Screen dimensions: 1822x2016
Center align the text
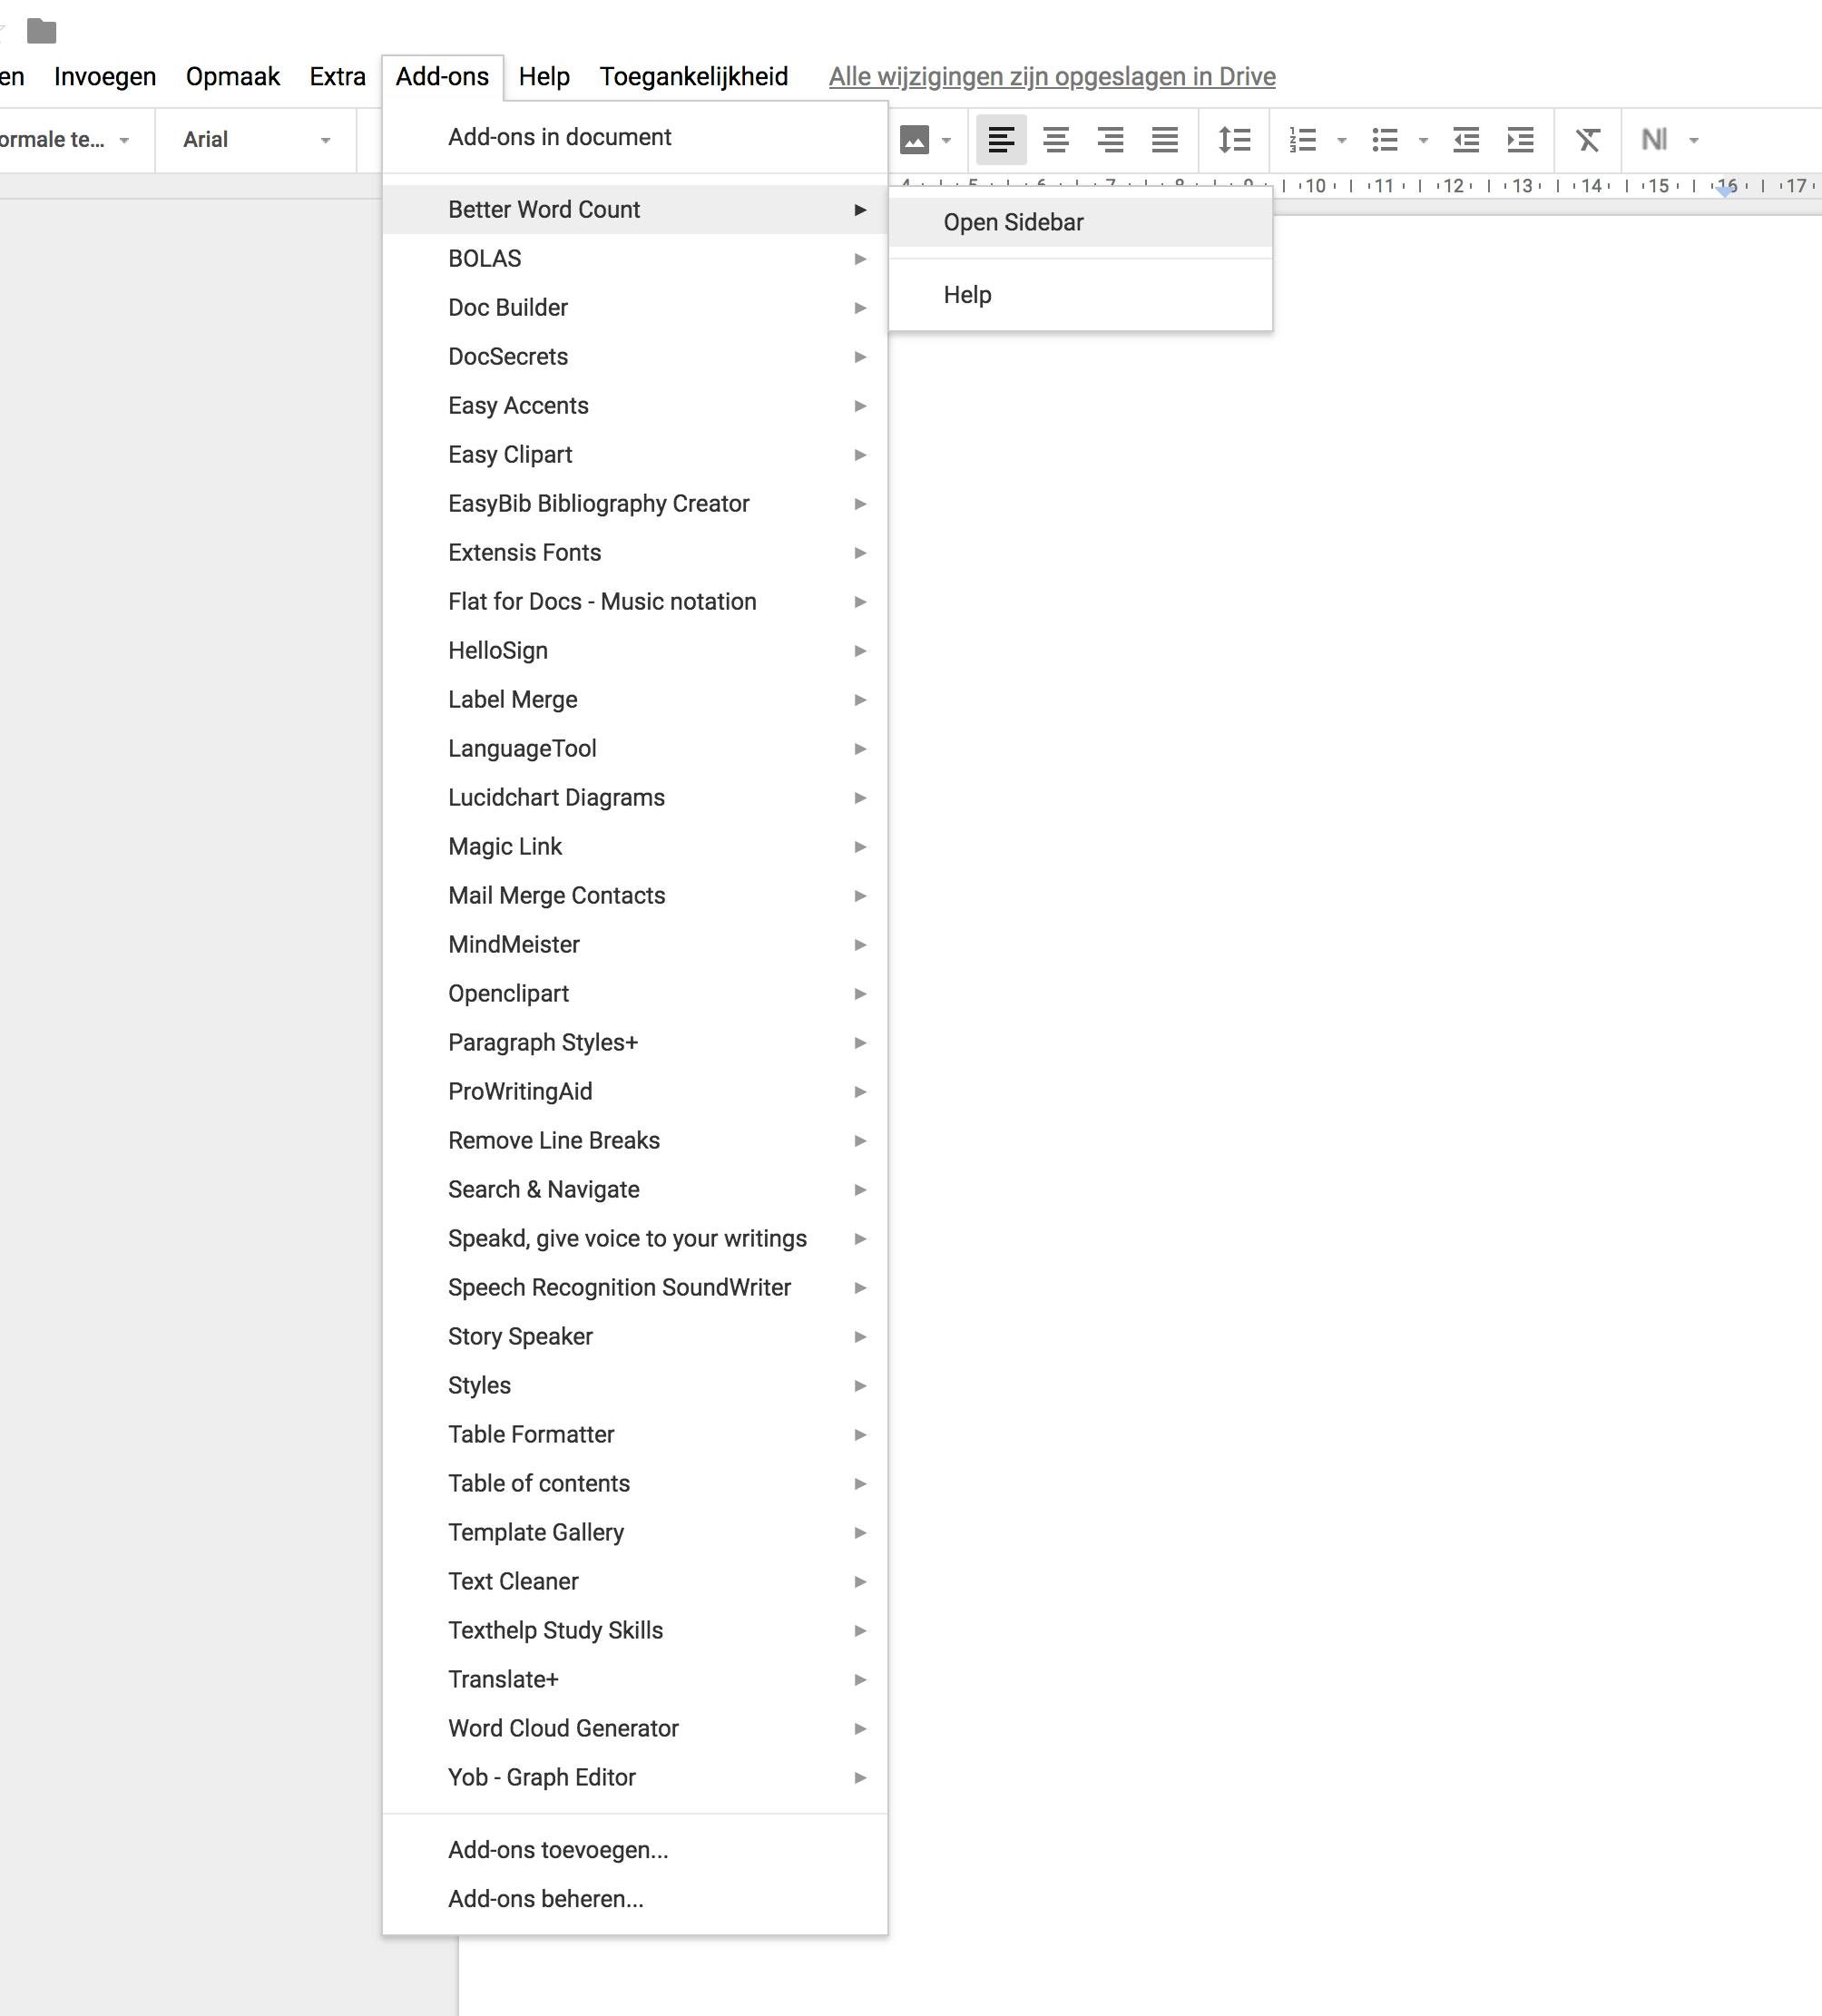coord(1056,140)
